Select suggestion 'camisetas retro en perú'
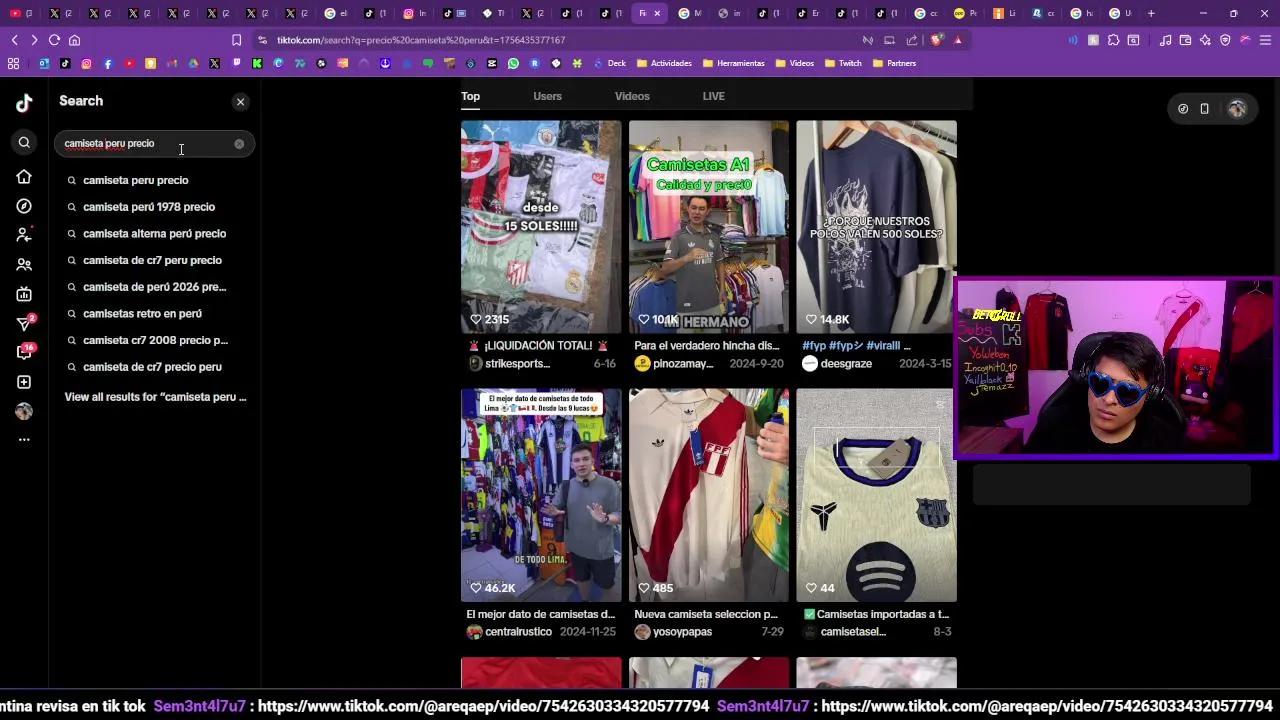Viewport: 1280px width, 720px height. pos(142,314)
